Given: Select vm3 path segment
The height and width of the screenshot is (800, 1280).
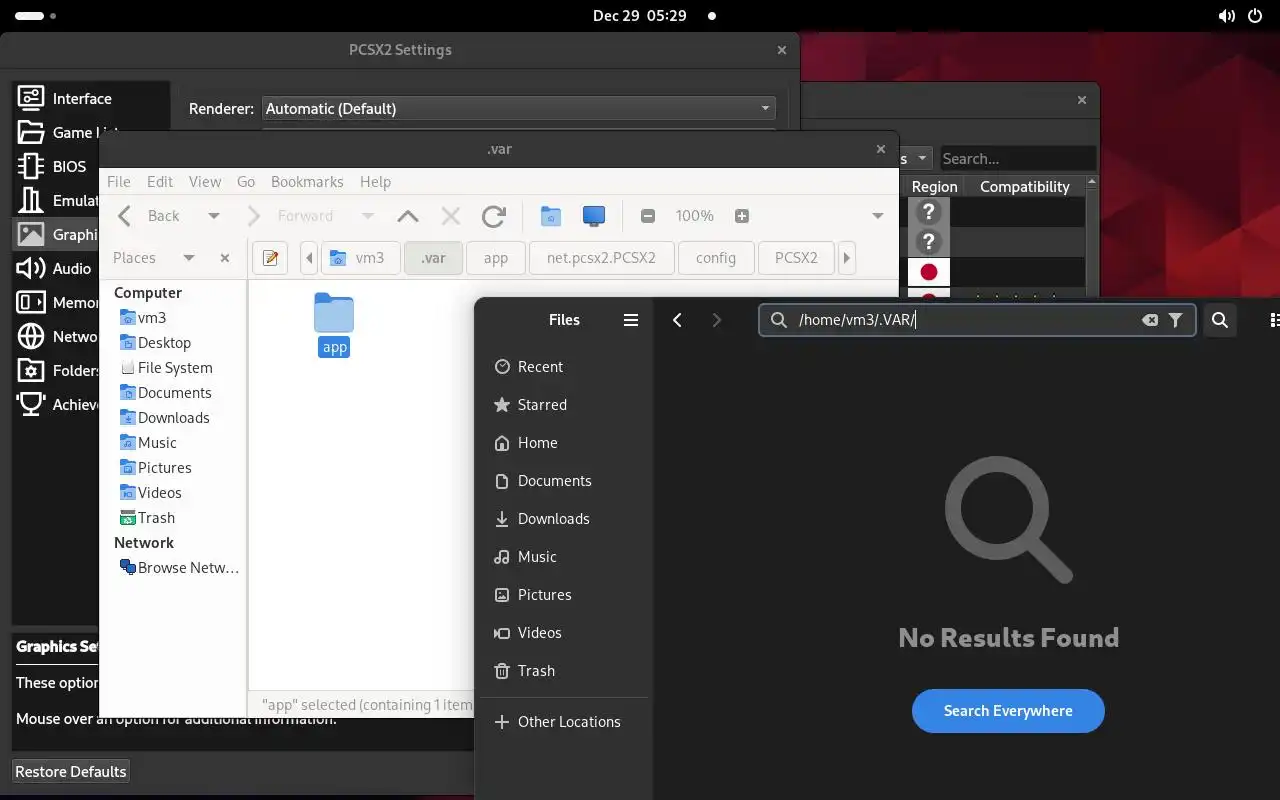Looking at the screenshot, I should (358, 258).
